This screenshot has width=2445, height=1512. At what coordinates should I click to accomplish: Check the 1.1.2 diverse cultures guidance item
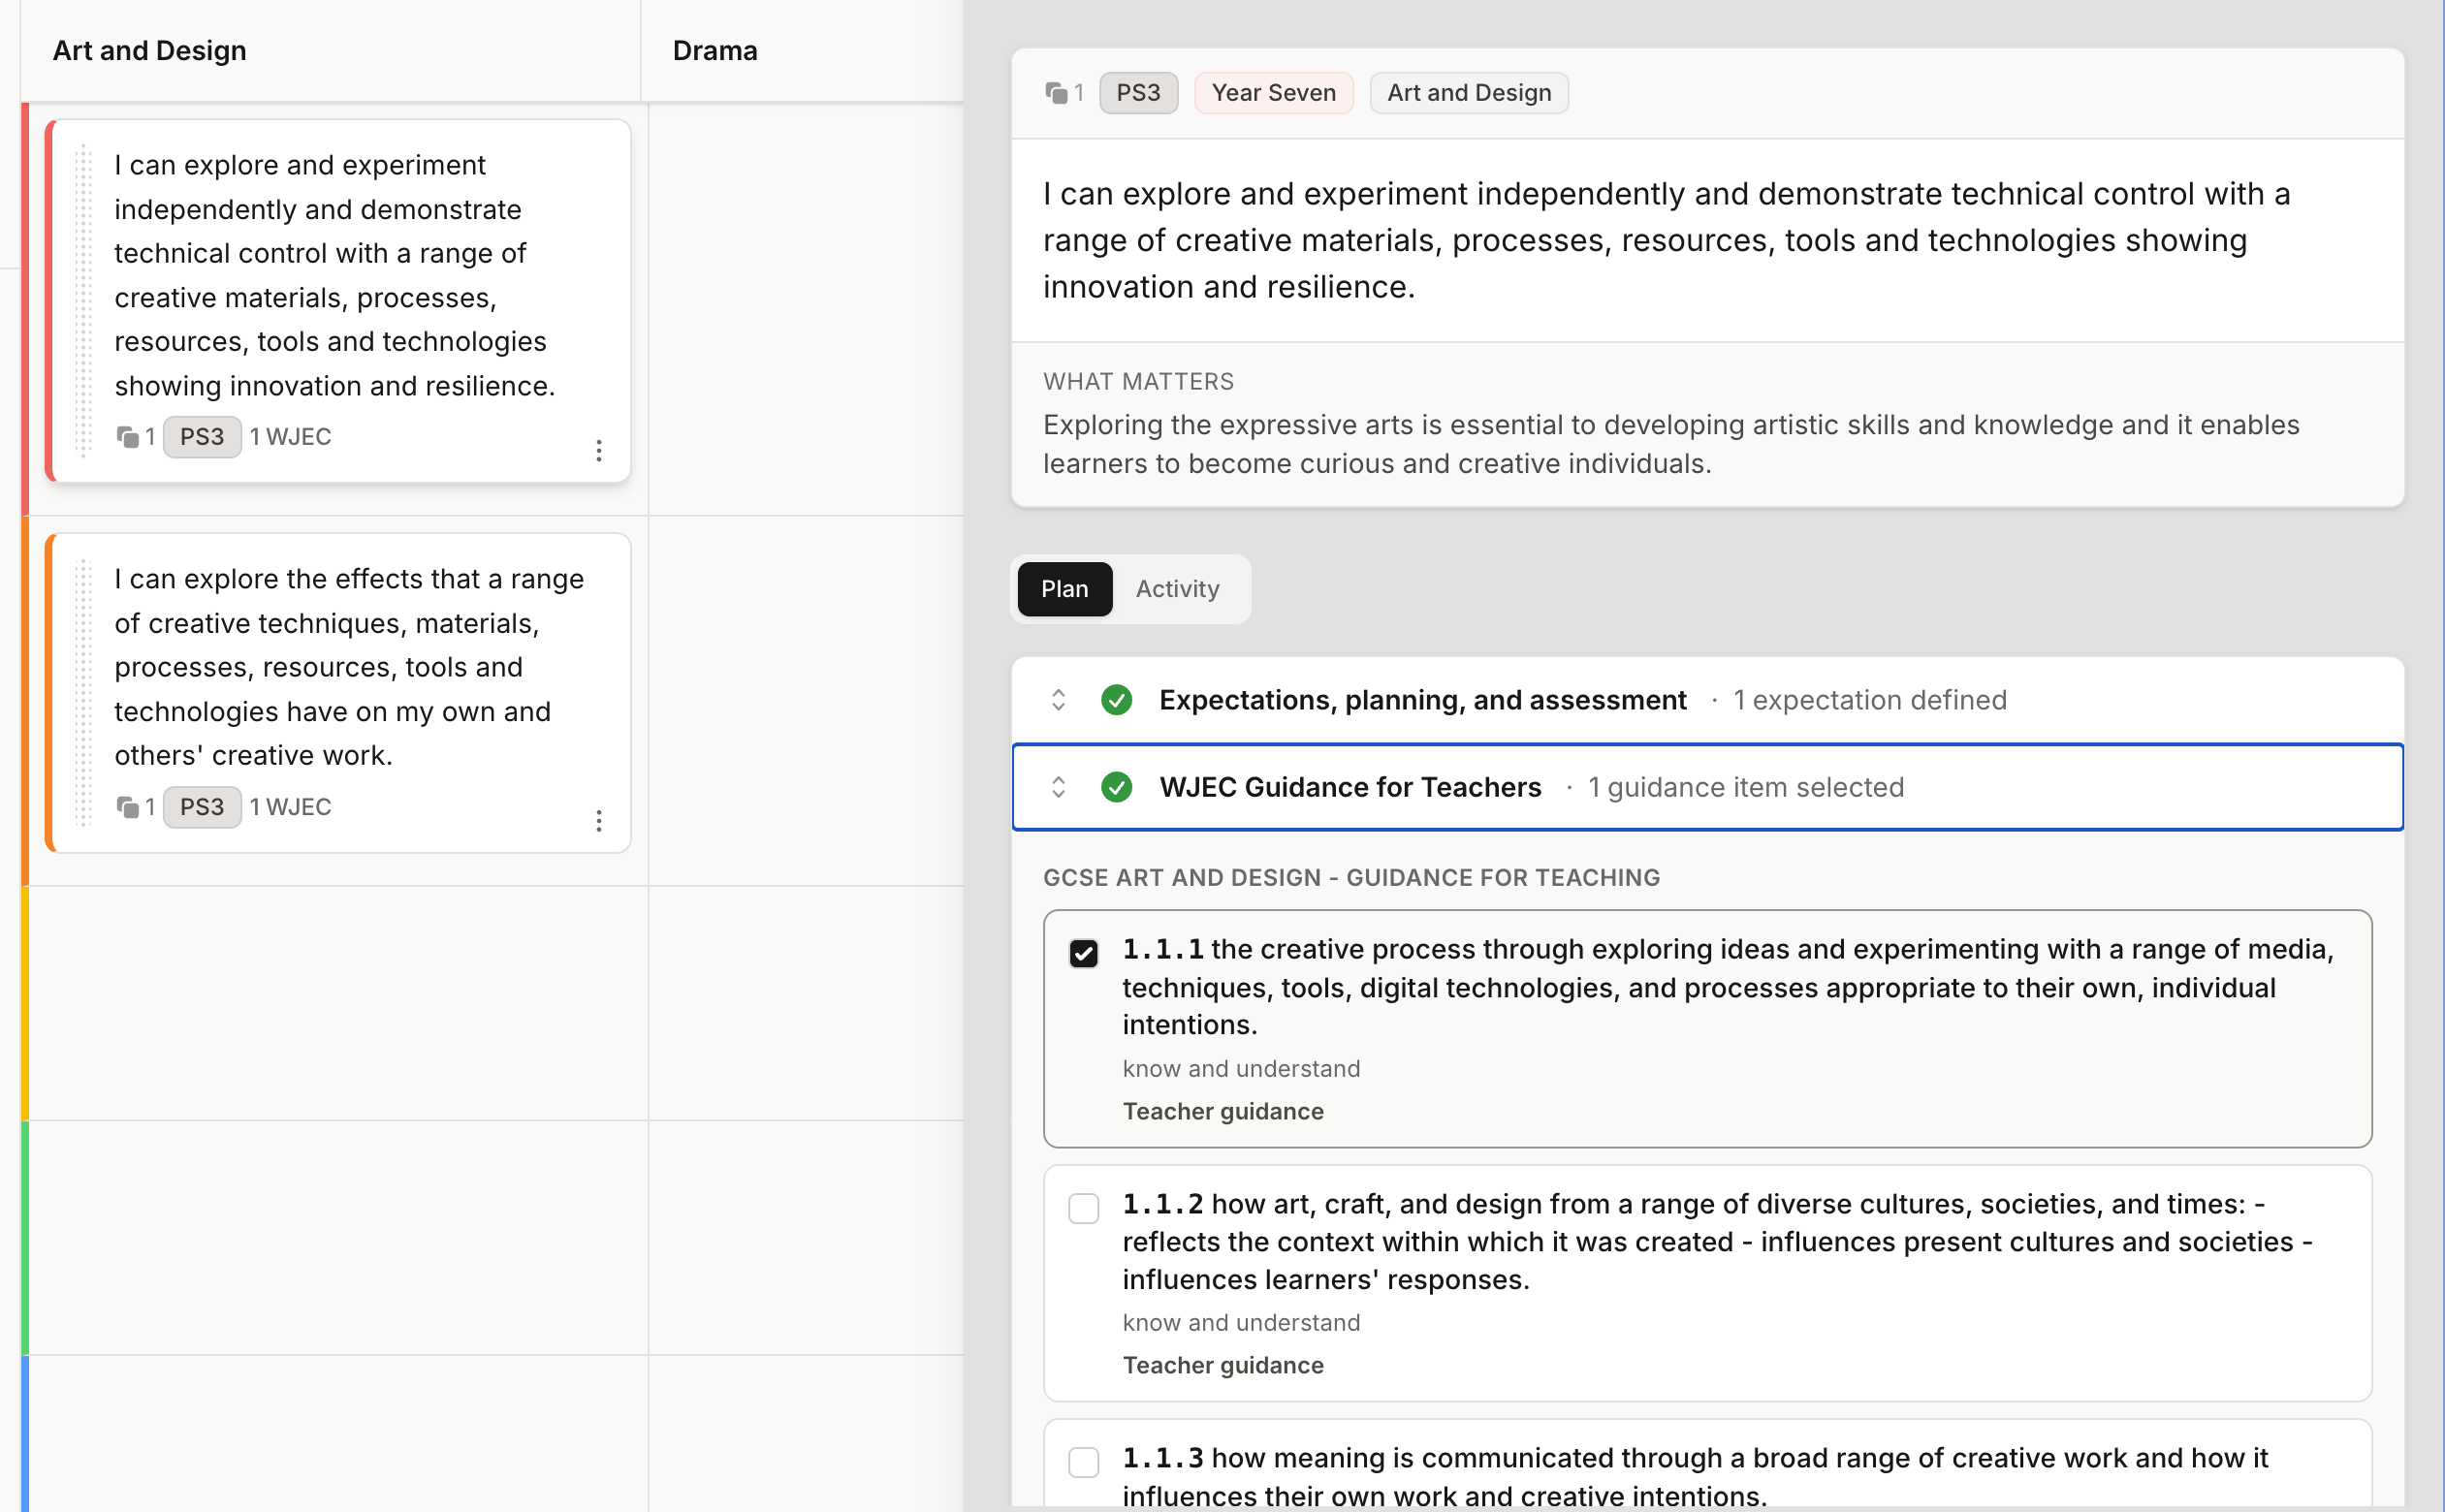[x=1083, y=1208]
